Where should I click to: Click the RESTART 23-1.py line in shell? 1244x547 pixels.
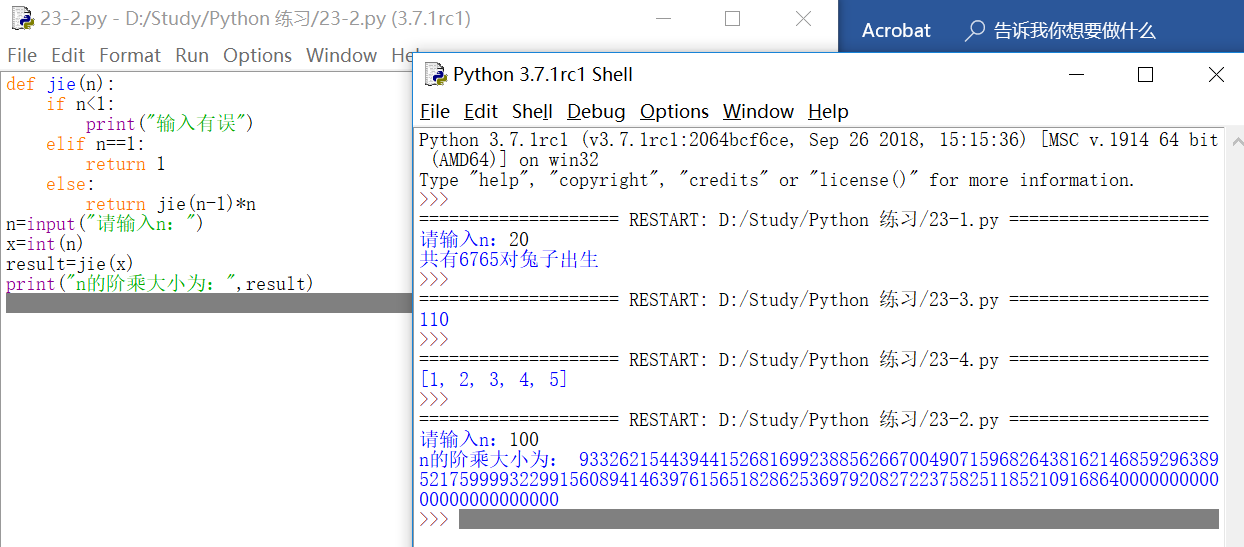[x=814, y=220]
